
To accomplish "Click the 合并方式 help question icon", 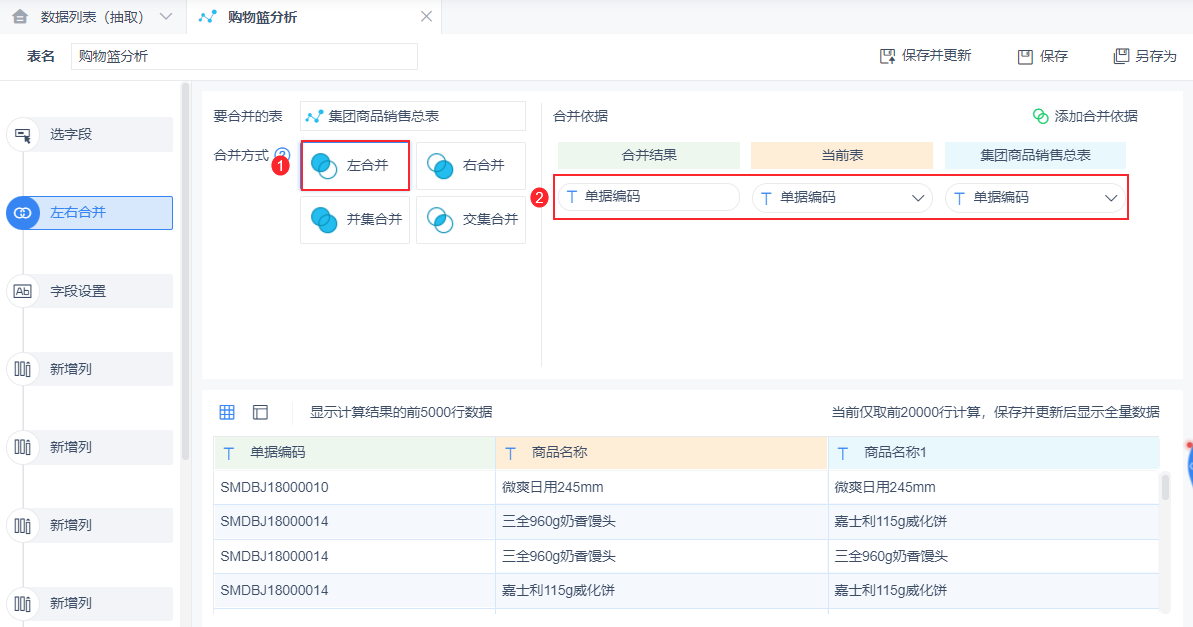I will click(282, 156).
